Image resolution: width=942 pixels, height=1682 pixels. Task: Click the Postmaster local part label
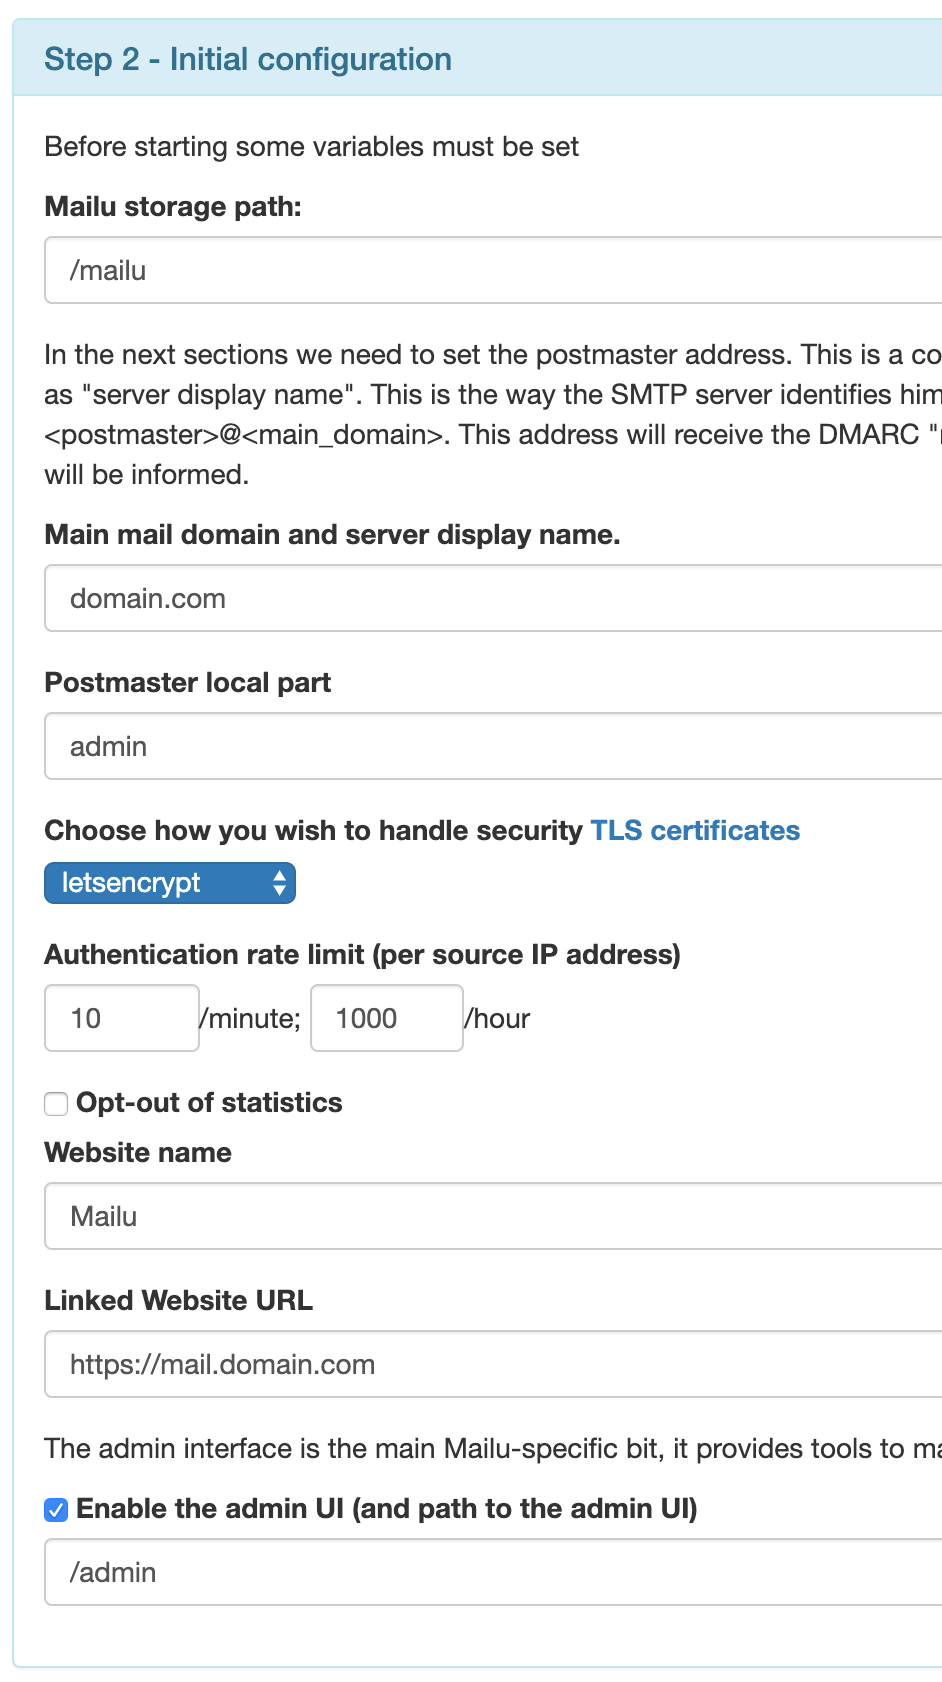188,683
